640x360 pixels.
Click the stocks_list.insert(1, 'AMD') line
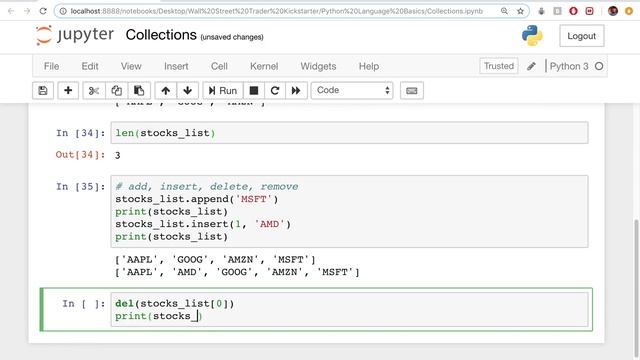203,224
